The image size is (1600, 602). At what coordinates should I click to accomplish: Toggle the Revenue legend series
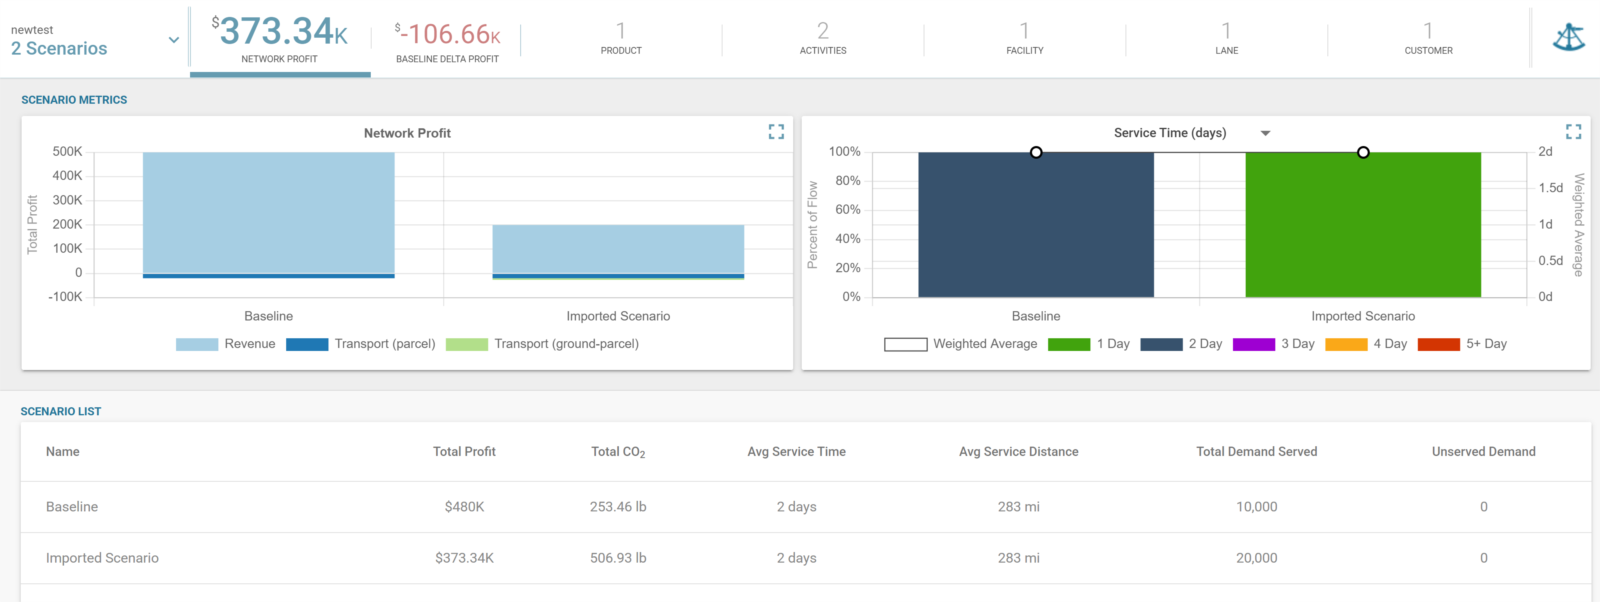(x=225, y=344)
